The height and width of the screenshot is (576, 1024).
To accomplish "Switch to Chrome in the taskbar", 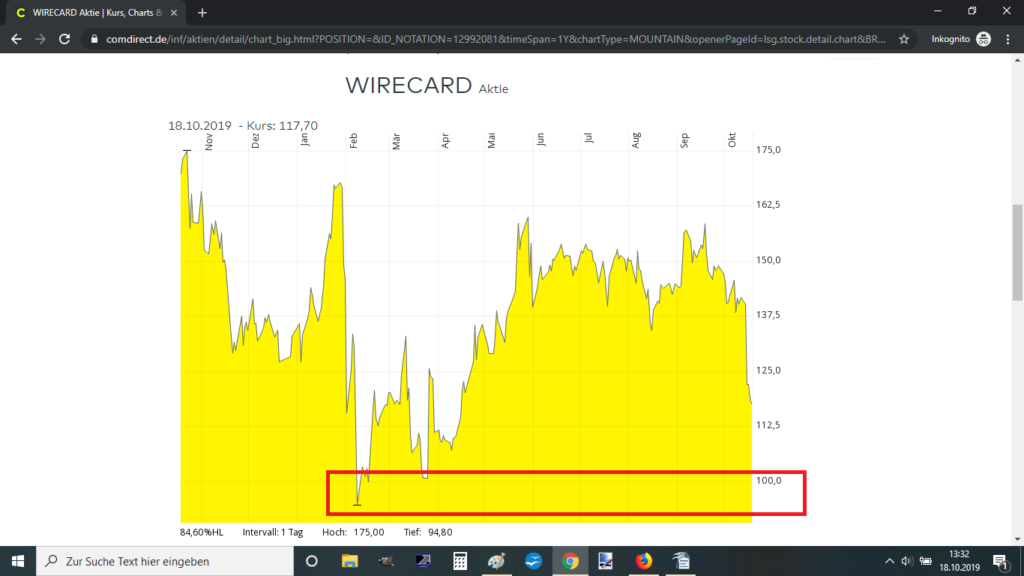I will pyautogui.click(x=570, y=561).
